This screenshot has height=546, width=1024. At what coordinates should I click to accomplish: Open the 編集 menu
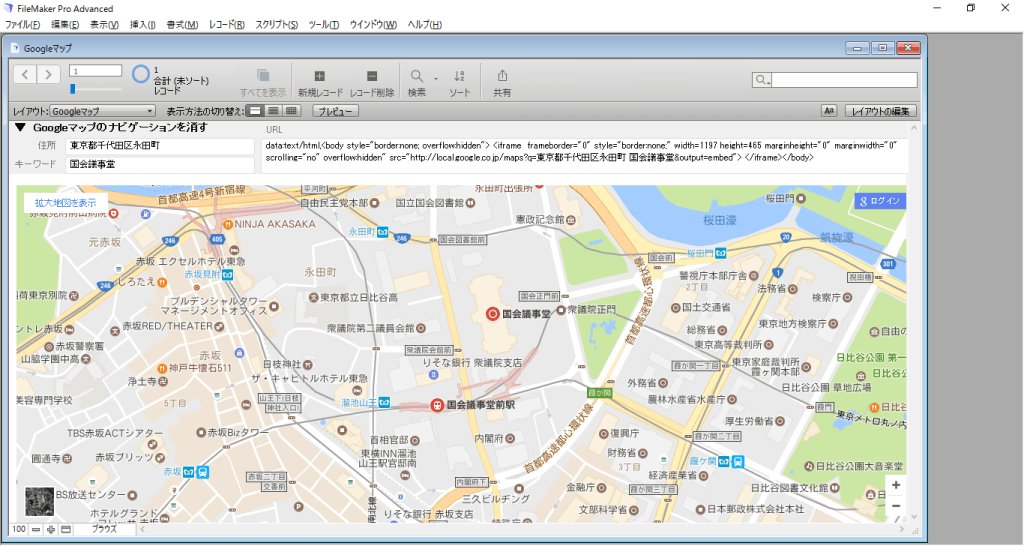[x=65, y=25]
